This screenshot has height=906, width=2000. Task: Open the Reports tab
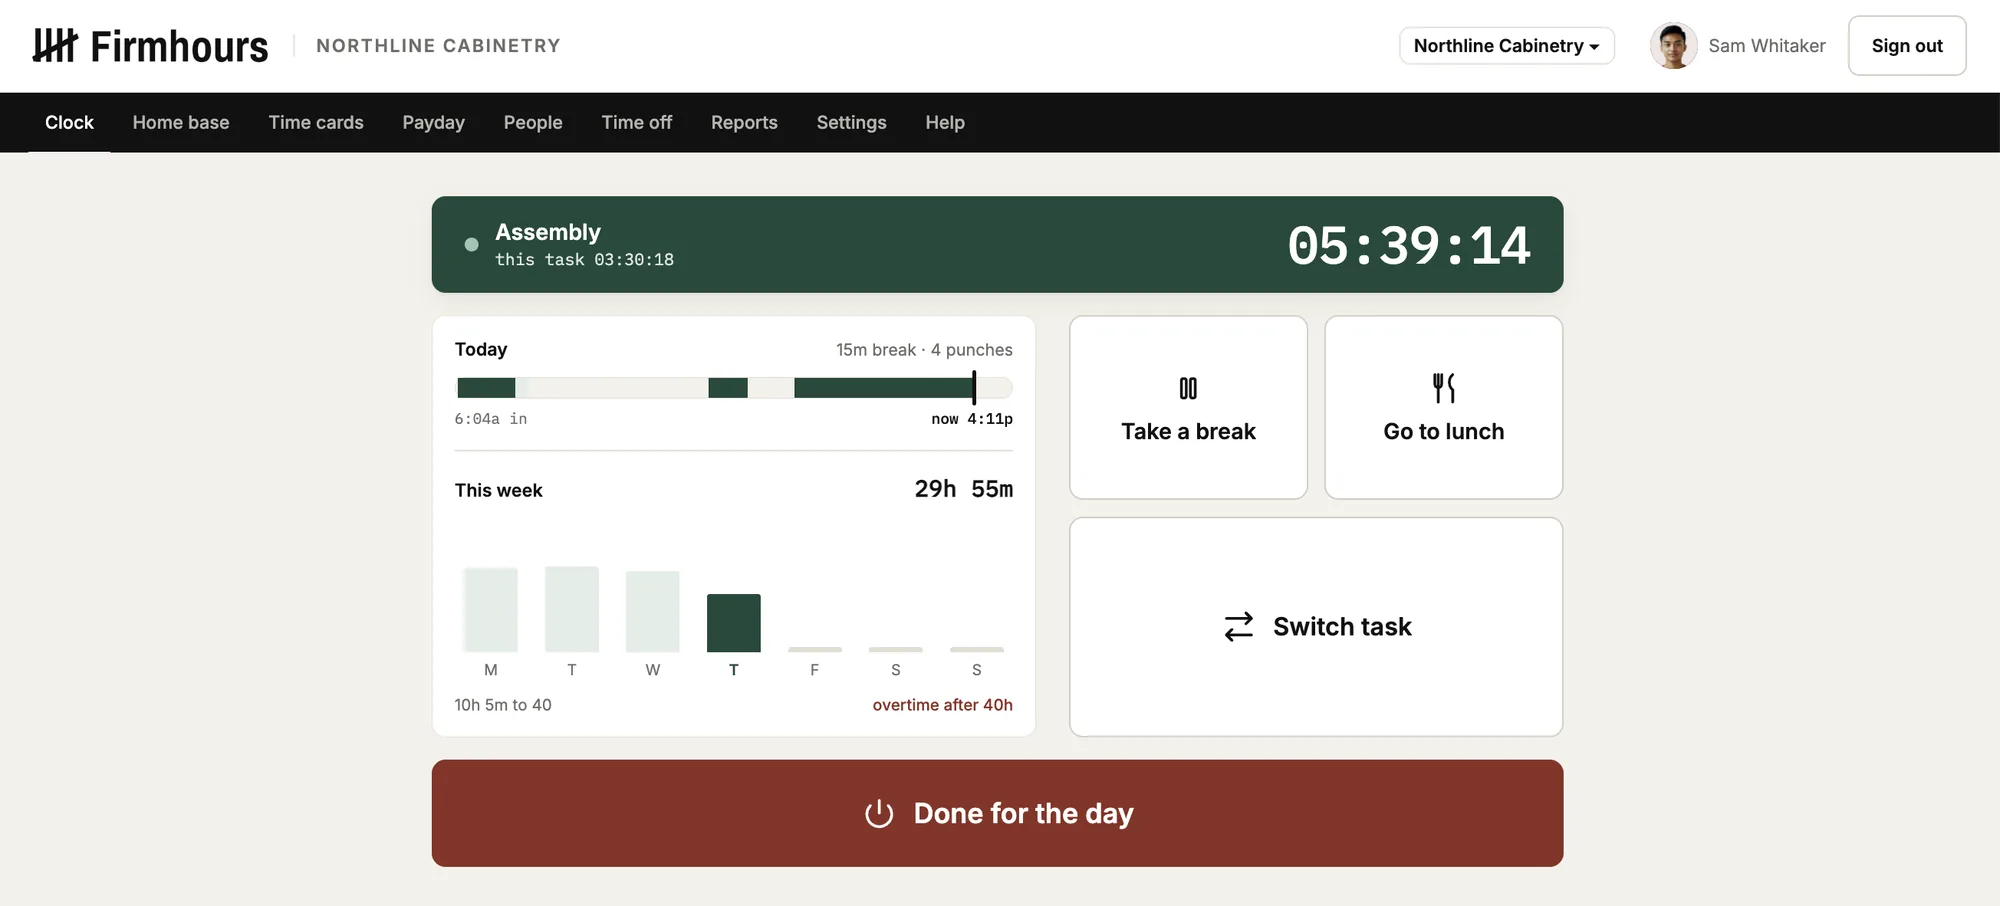point(744,122)
